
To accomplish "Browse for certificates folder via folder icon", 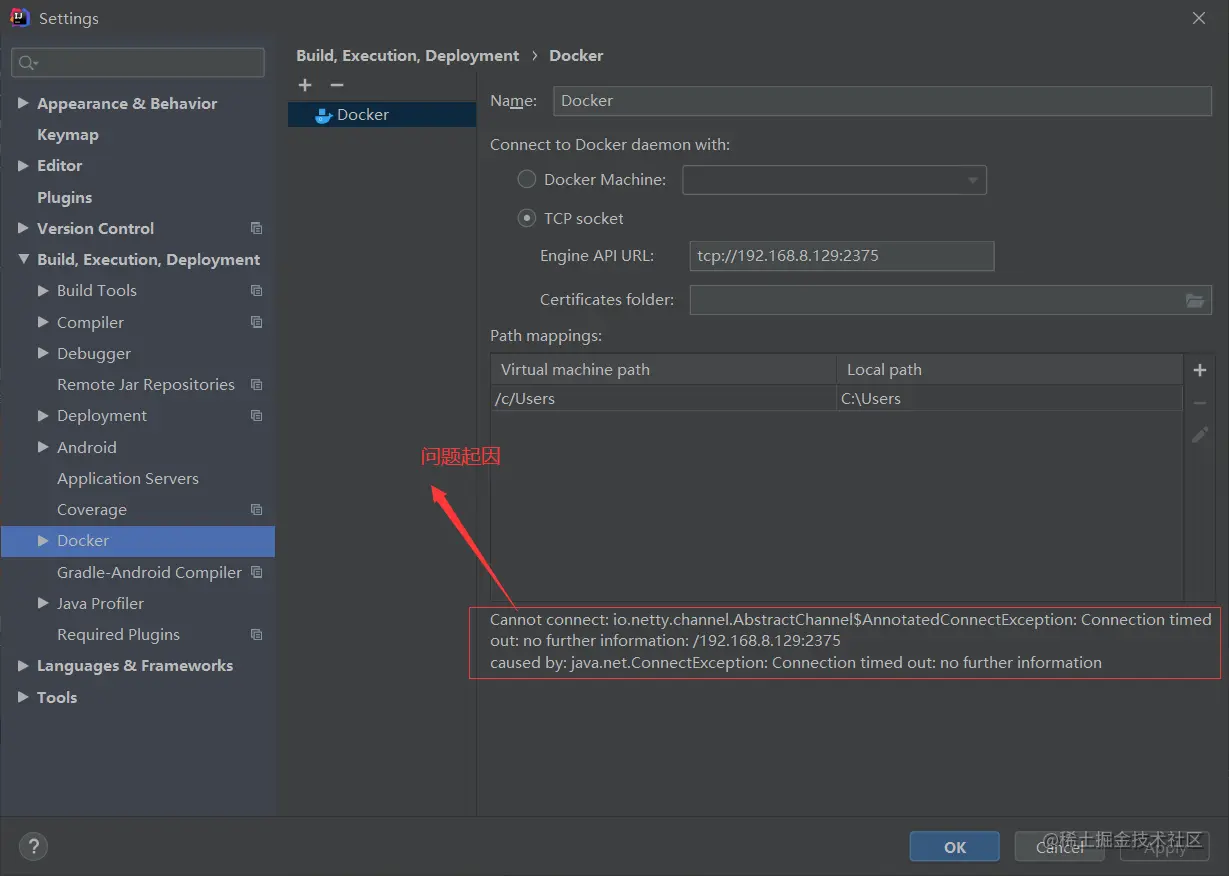I will (1194, 300).
